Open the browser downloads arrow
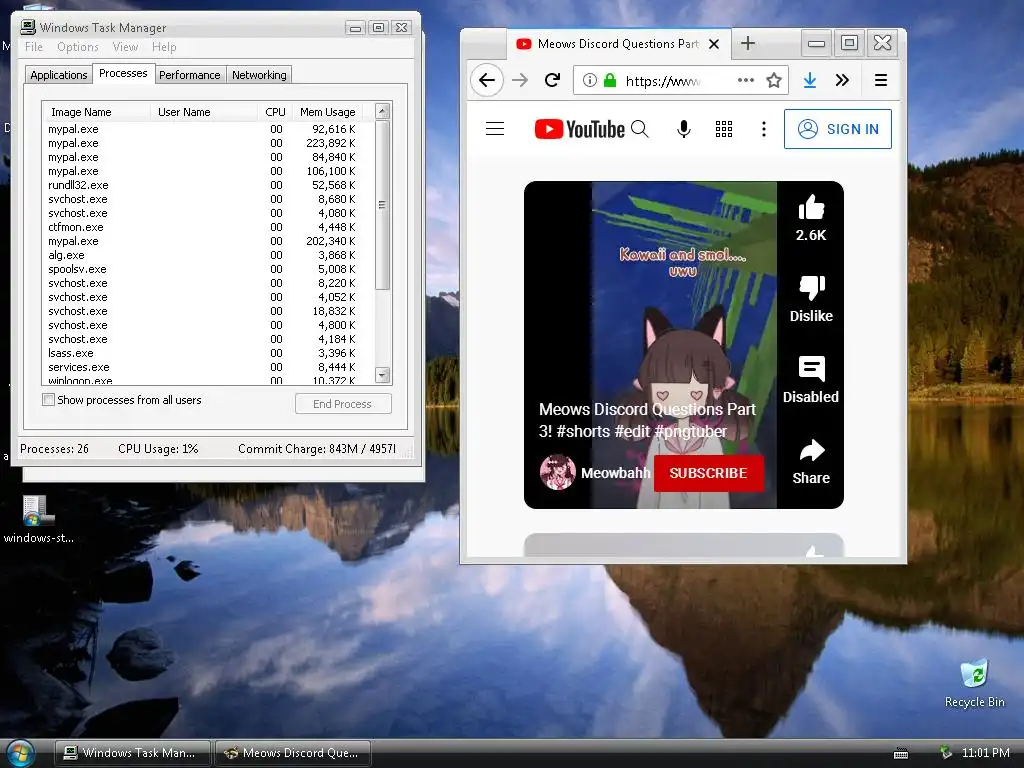 (810, 80)
